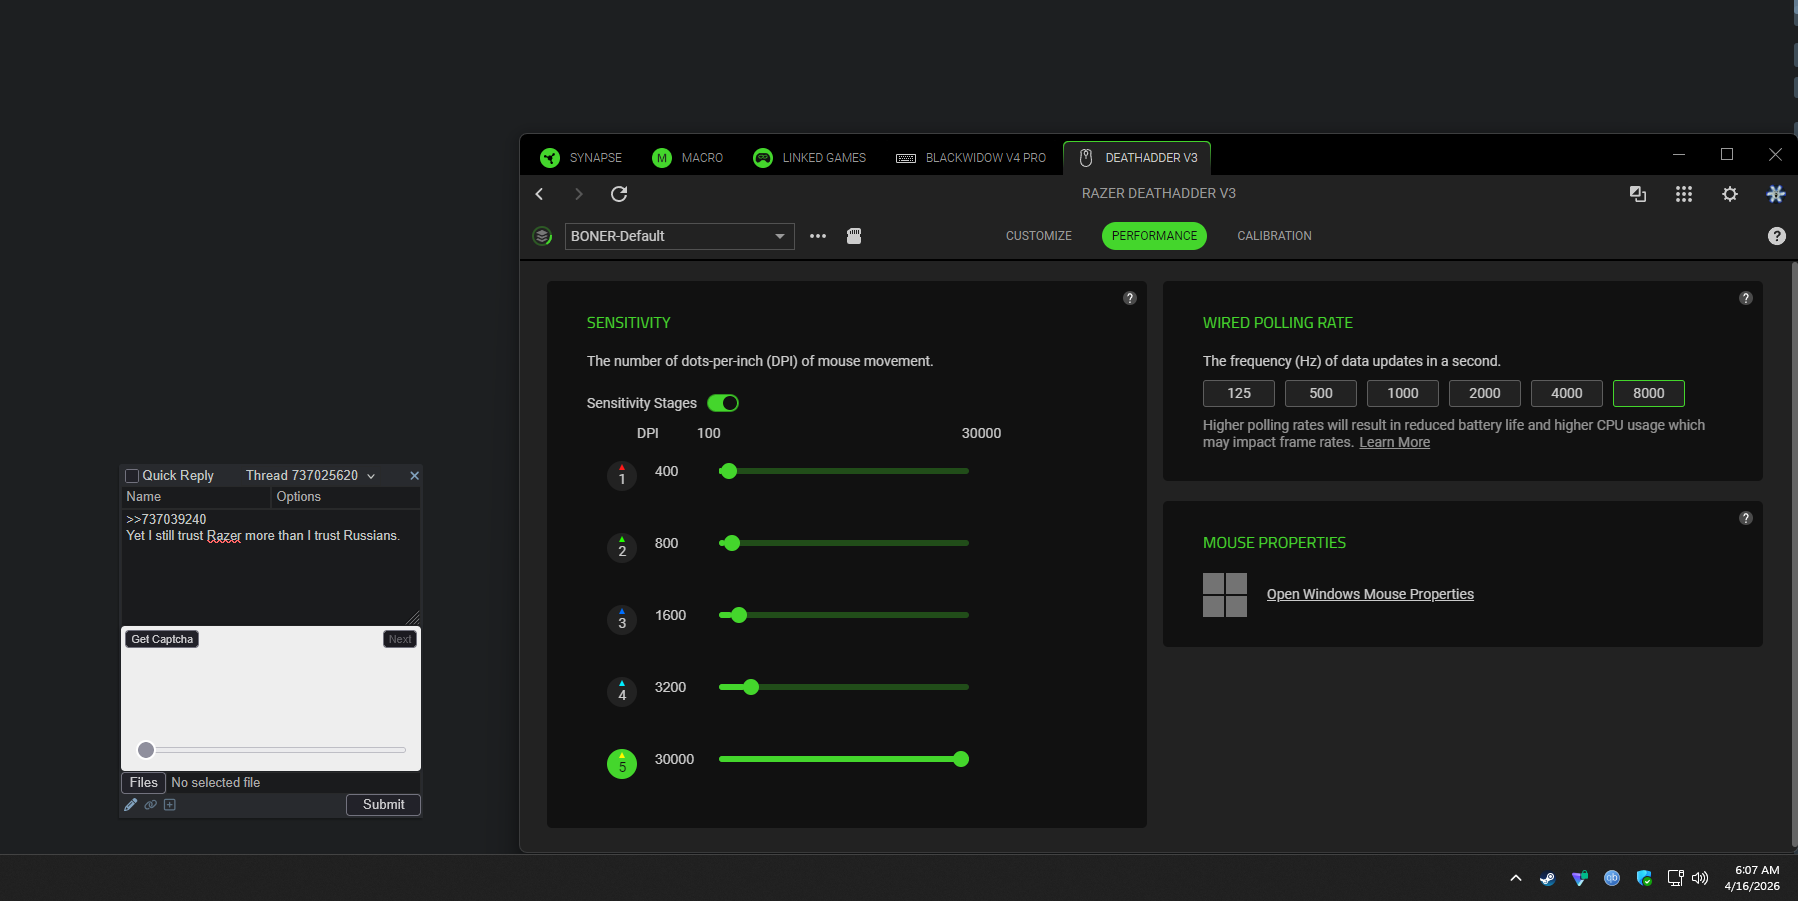The height and width of the screenshot is (901, 1798).
Task: Set polling rate to 1000 Hz
Action: (x=1403, y=393)
